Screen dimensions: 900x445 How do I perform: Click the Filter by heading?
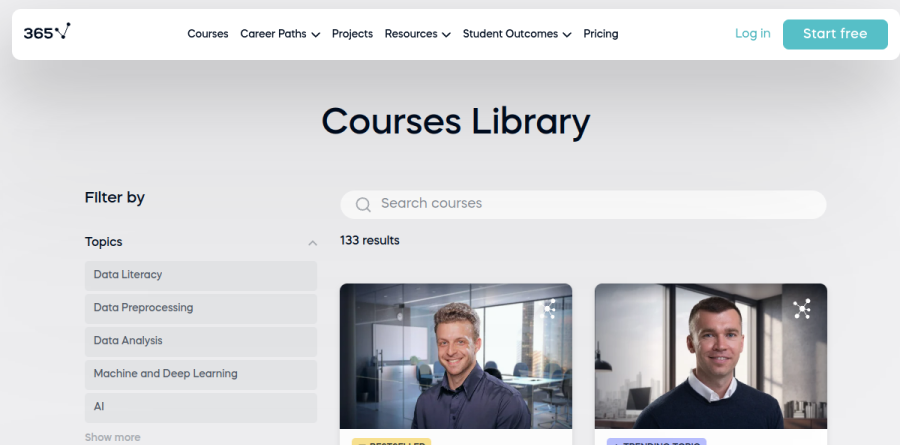click(x=115, y=198)
